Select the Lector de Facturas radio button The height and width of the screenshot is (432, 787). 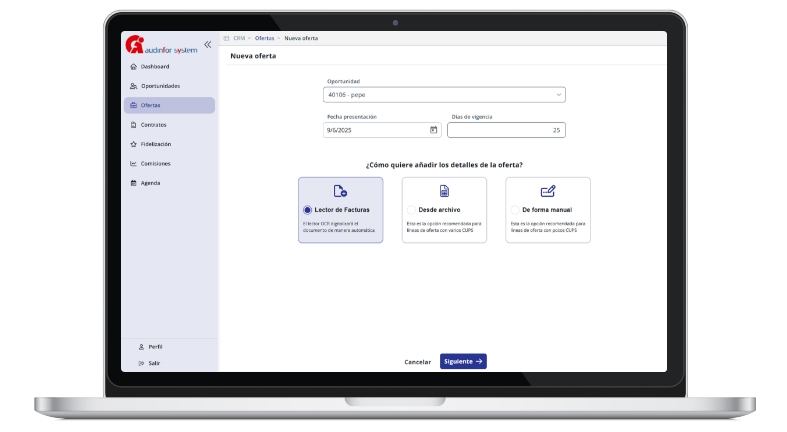(x=307, y=210)
